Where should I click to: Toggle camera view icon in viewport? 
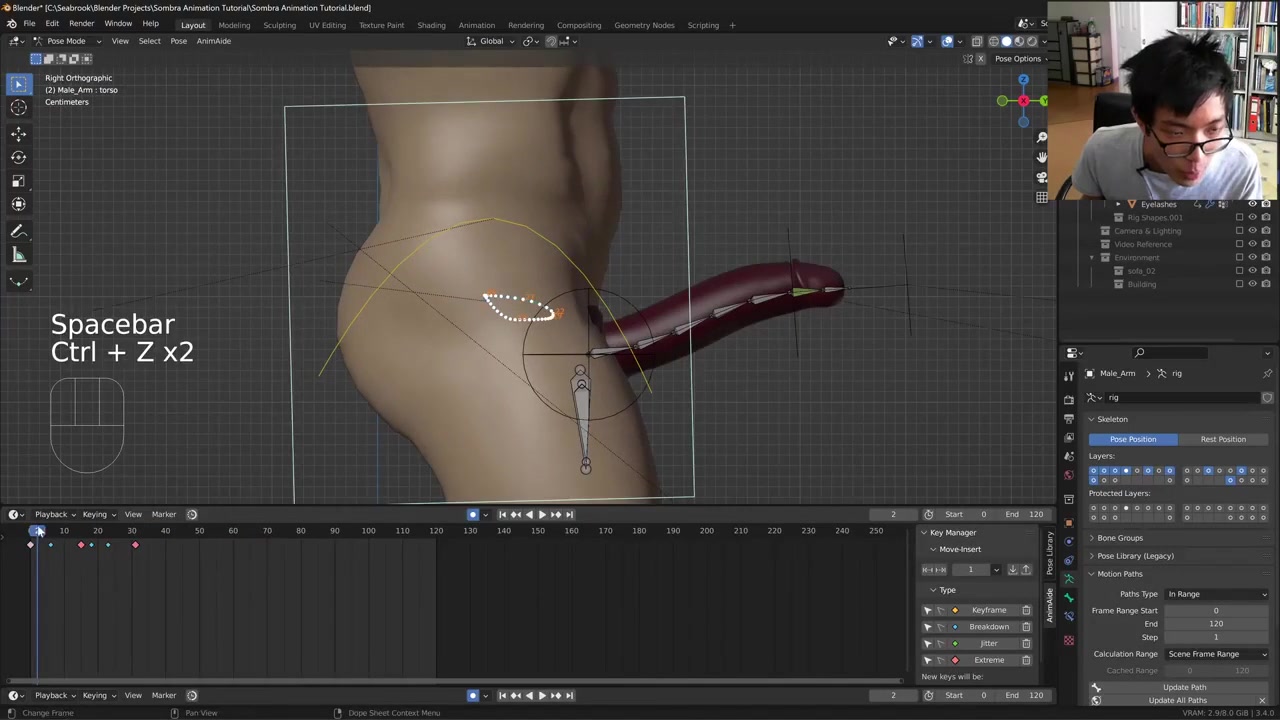(1041, 177)
